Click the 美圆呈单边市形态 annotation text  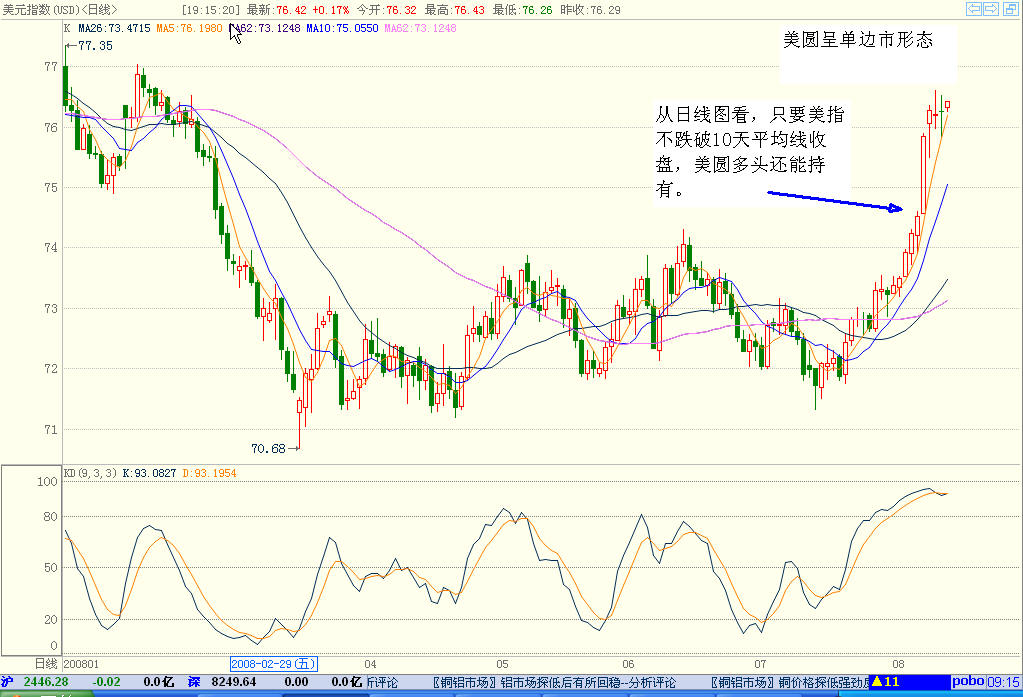pos(859,40)
